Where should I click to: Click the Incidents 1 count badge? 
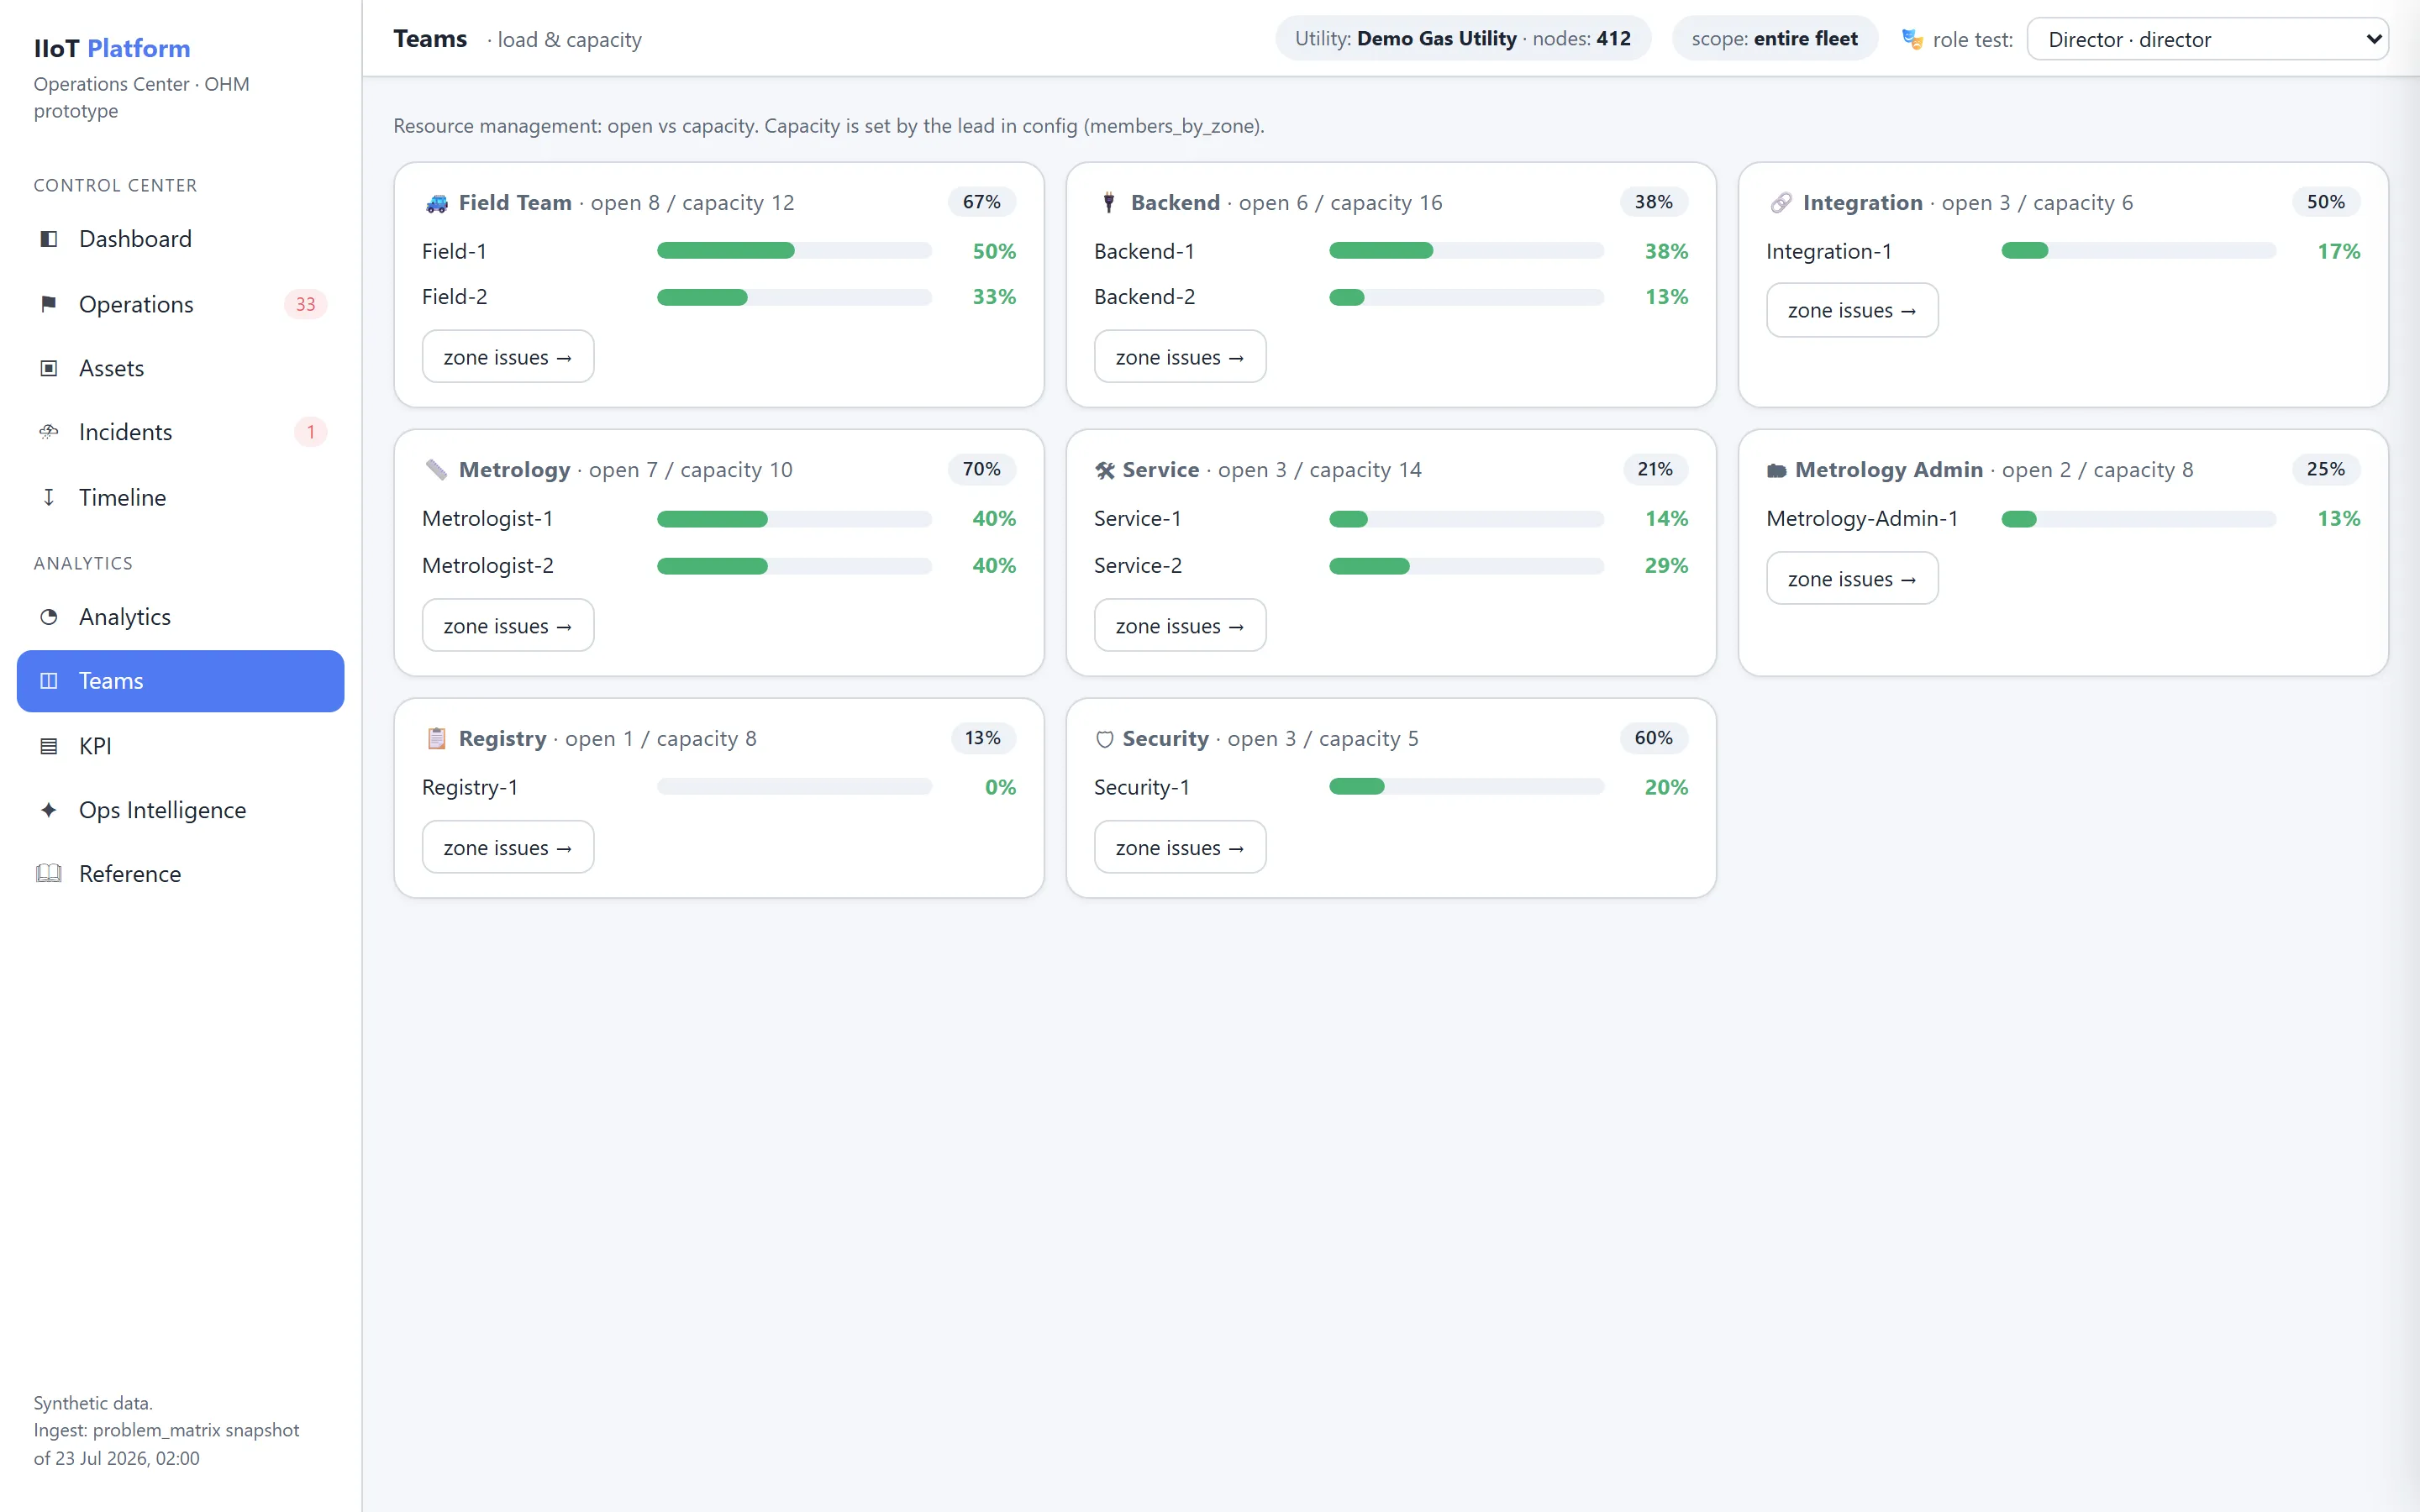[x=311, y=432]
